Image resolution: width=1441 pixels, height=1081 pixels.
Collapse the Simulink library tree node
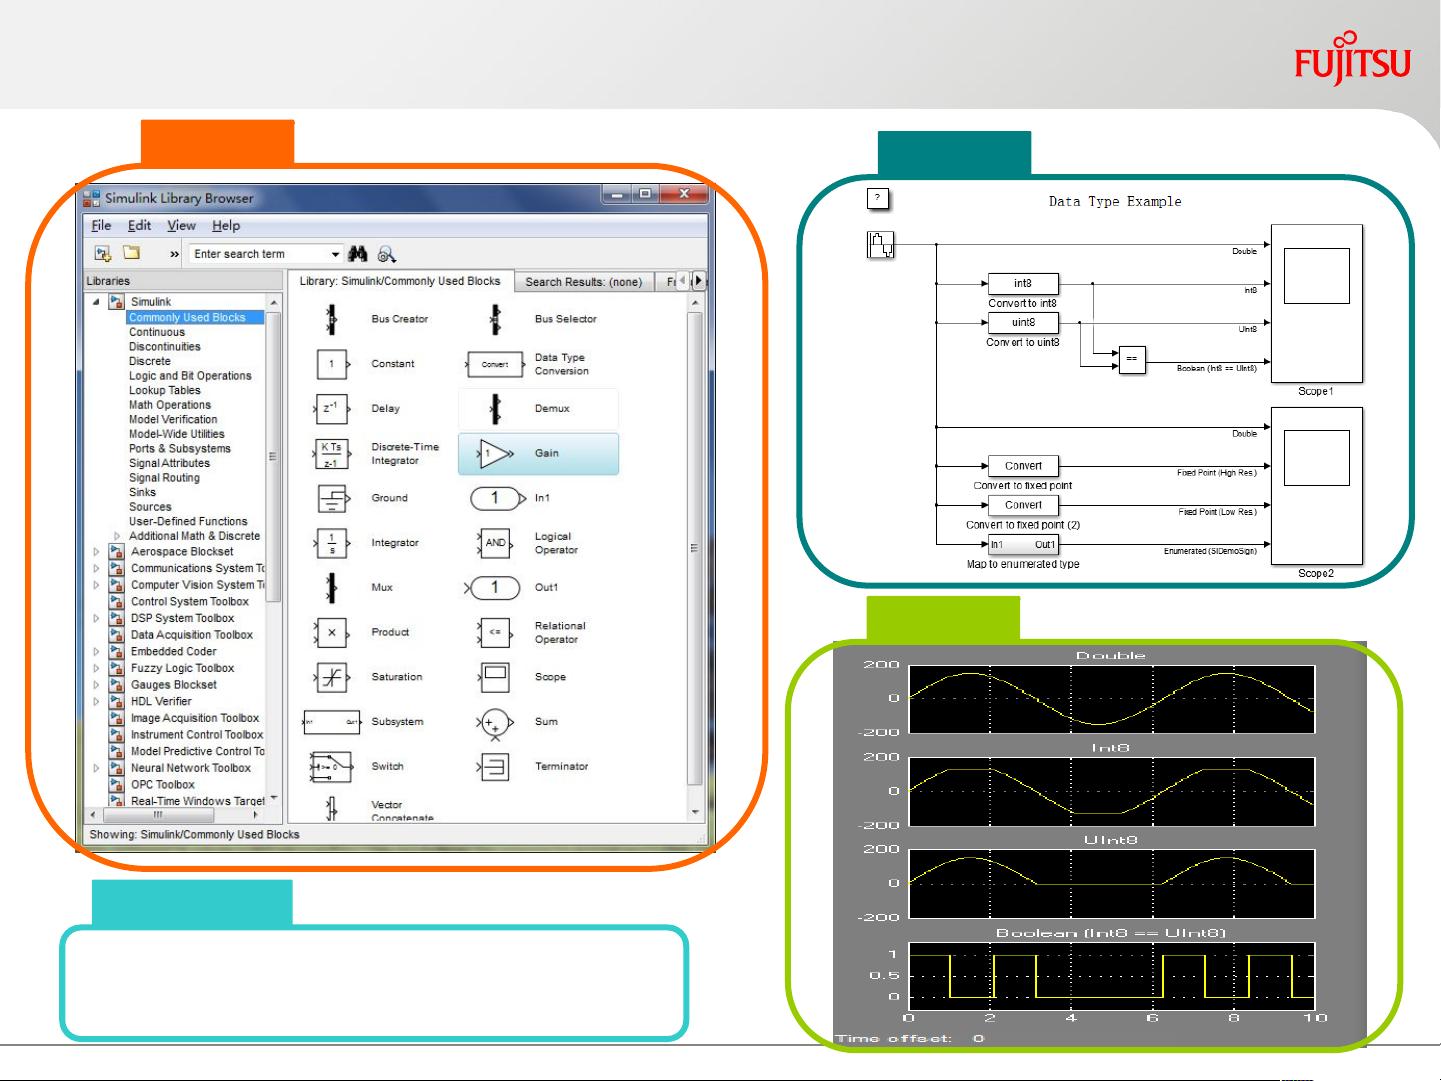[x=97, y=302]
